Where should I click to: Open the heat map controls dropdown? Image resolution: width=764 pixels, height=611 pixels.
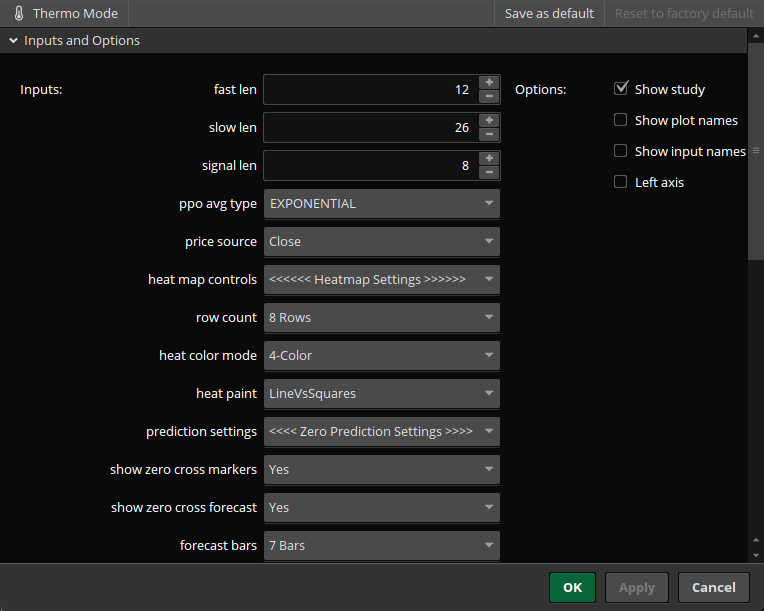click(382, 280)
